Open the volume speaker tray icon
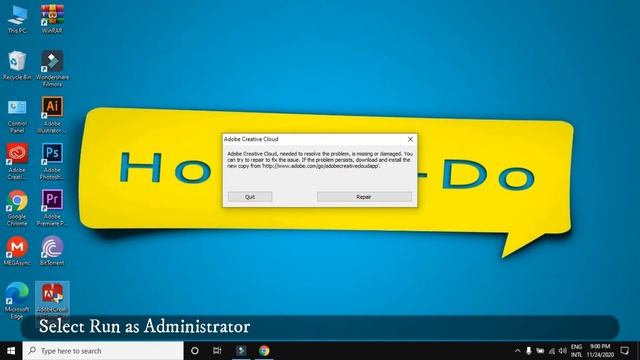640x360 pixels. pyautogui.click(x=563, y=351)
